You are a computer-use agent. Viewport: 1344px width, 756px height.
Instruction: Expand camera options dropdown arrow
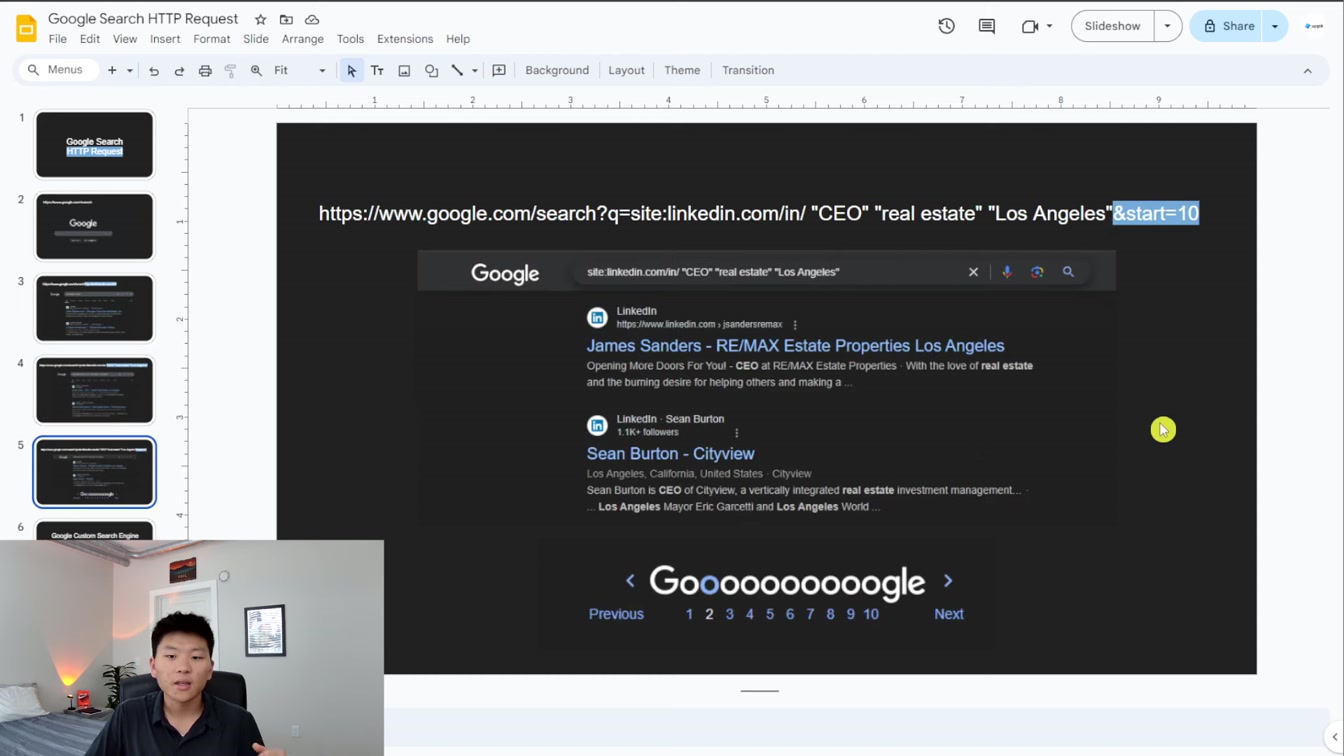[1049, 26]
